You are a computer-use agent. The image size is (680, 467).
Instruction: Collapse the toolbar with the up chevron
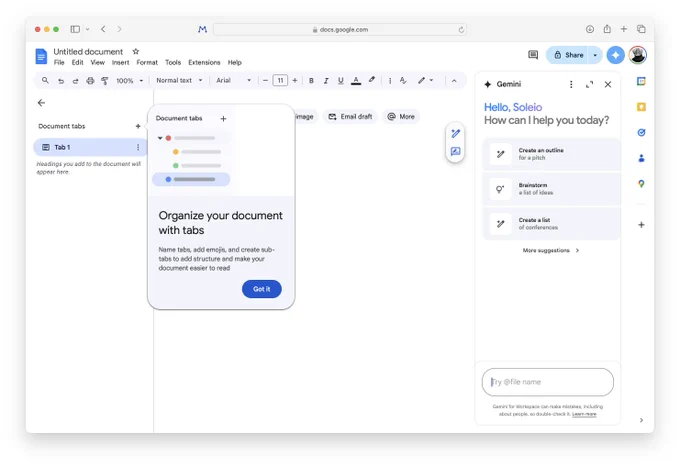[454, 81]
